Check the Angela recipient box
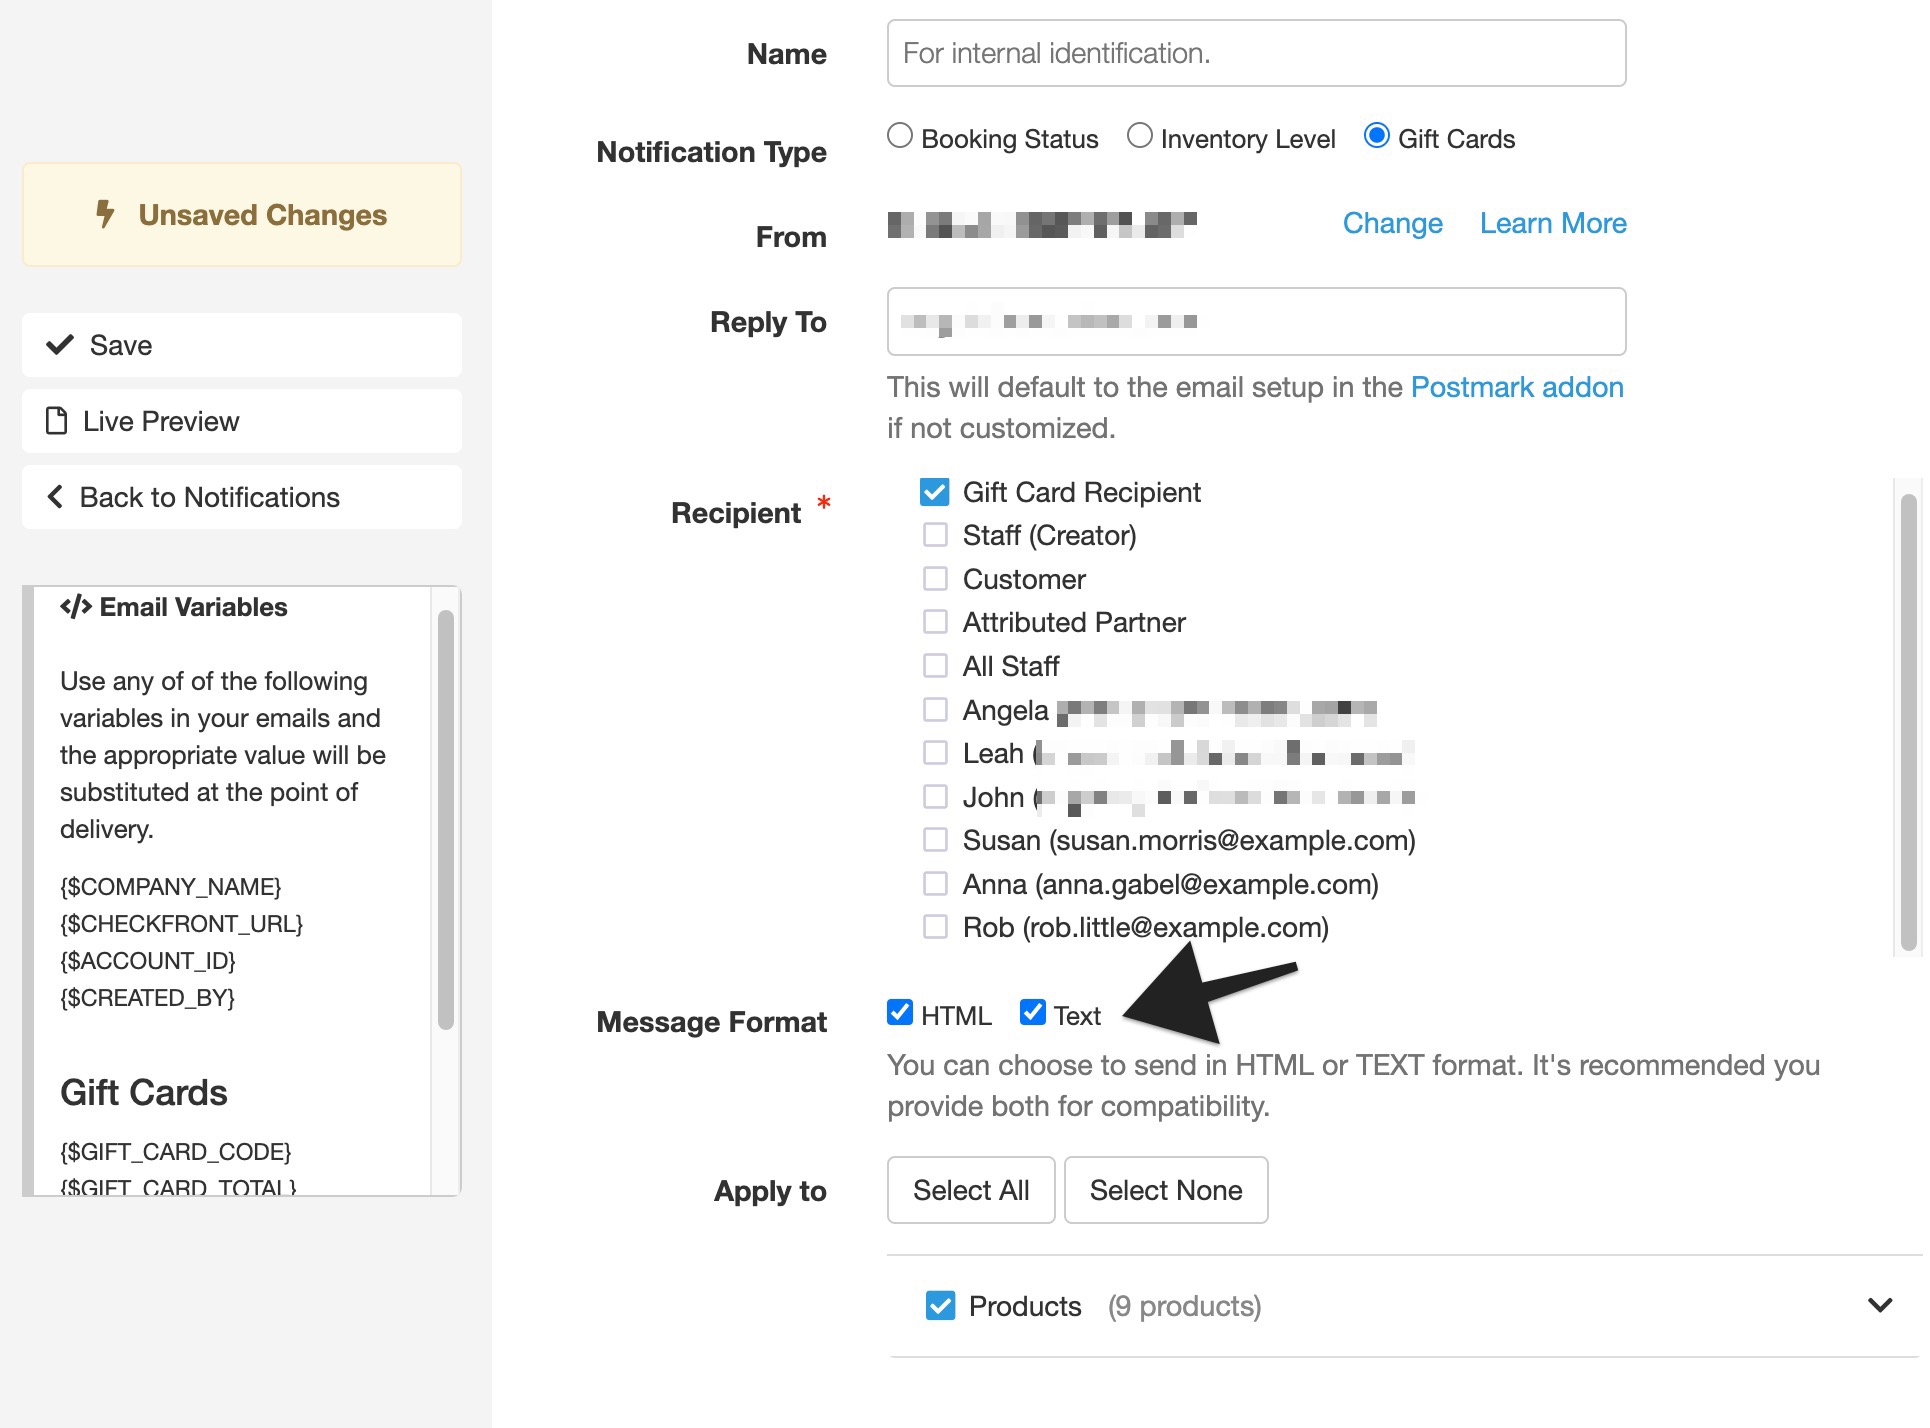This screenshot has height=1428, width=1930. [x=935, y=710]
